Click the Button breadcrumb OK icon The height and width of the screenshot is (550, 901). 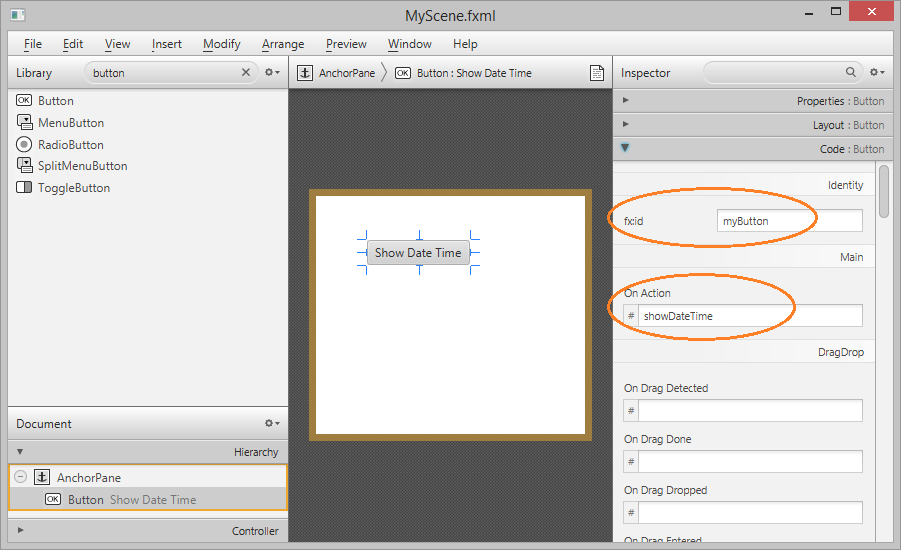[x=403, y=73]
